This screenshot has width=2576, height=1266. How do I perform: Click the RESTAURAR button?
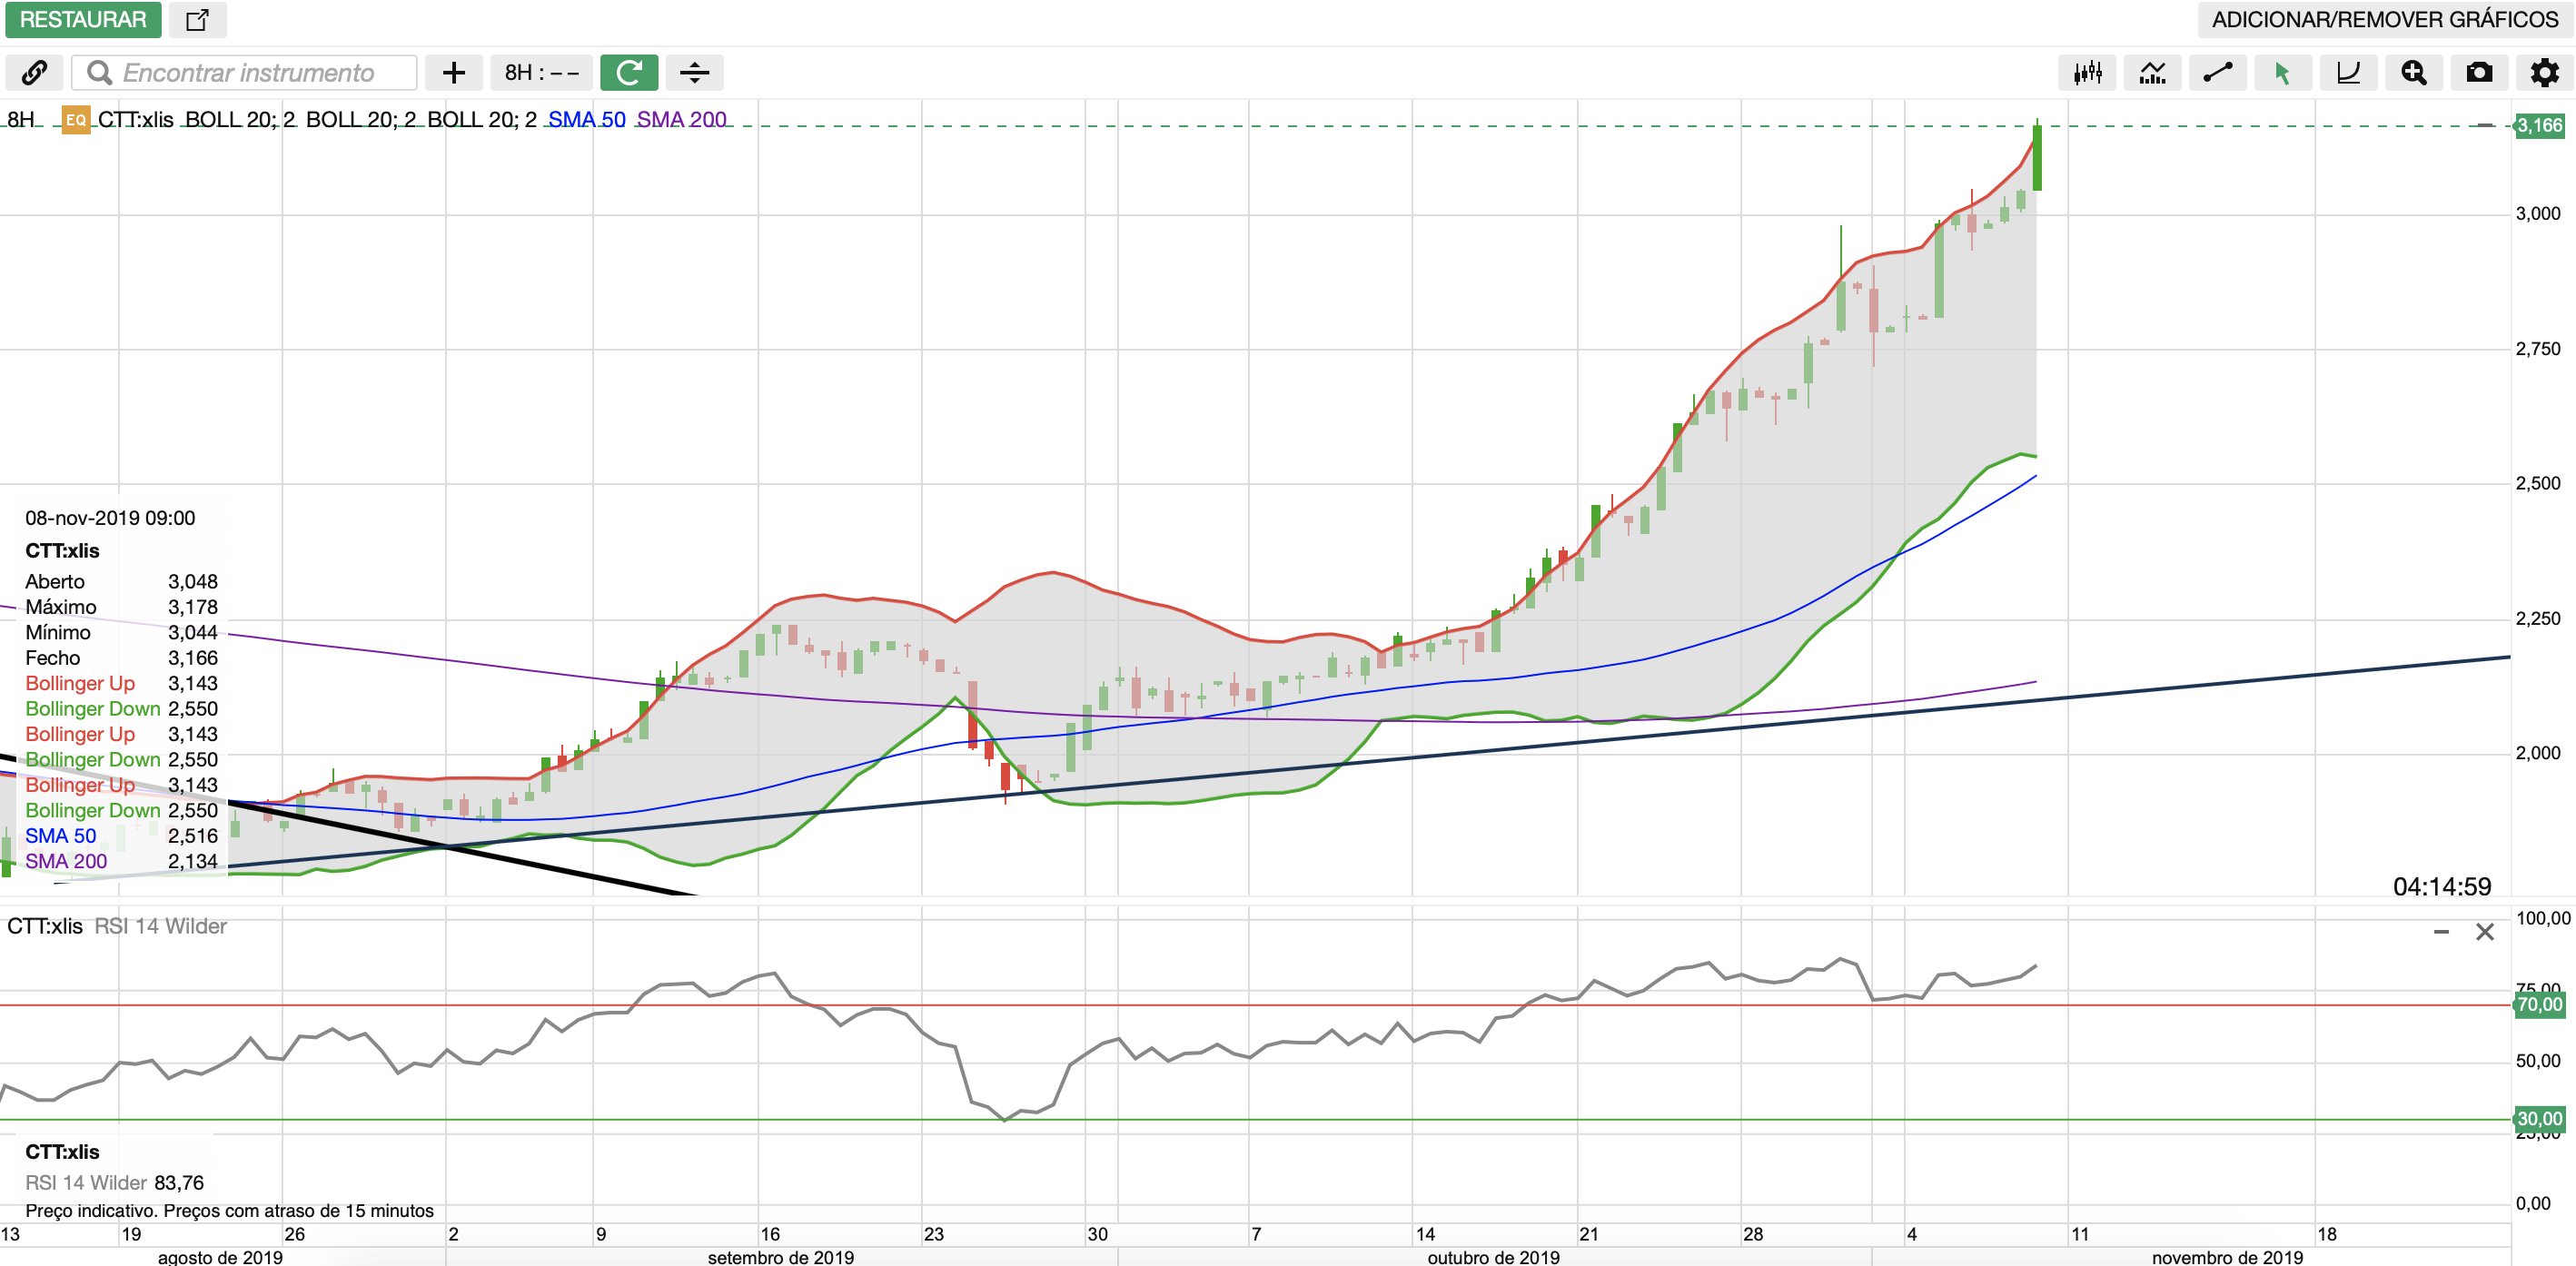[83, 20]
